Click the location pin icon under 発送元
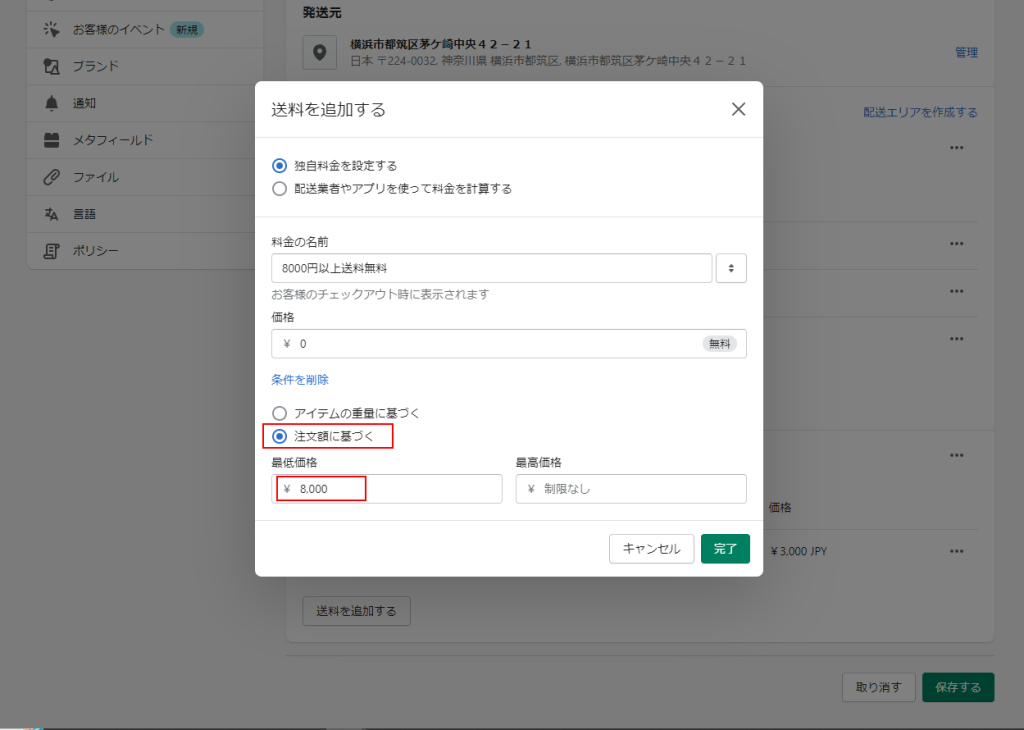 click(x=319, y=52)
